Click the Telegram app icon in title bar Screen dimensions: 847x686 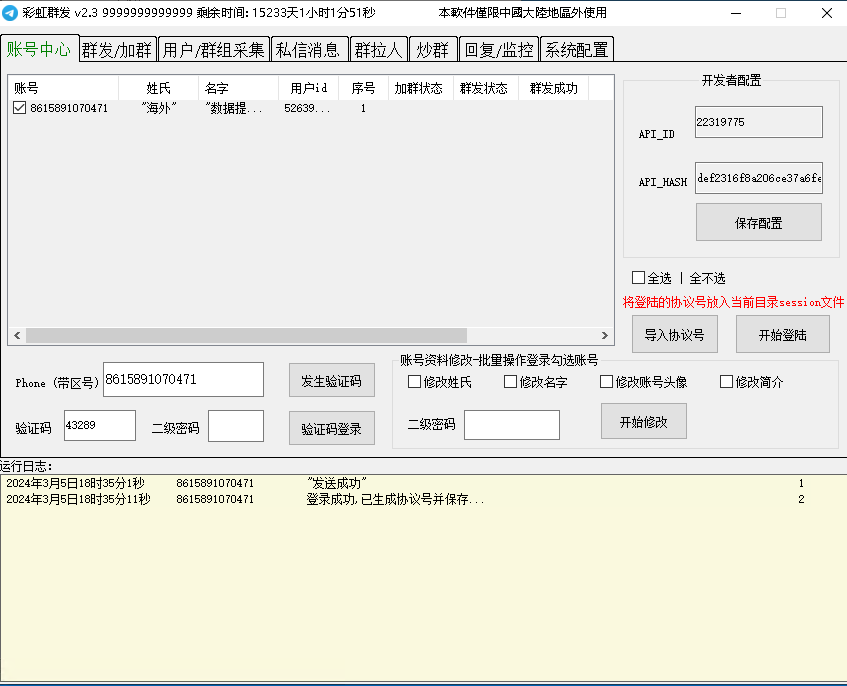click(x=10, y=13)
